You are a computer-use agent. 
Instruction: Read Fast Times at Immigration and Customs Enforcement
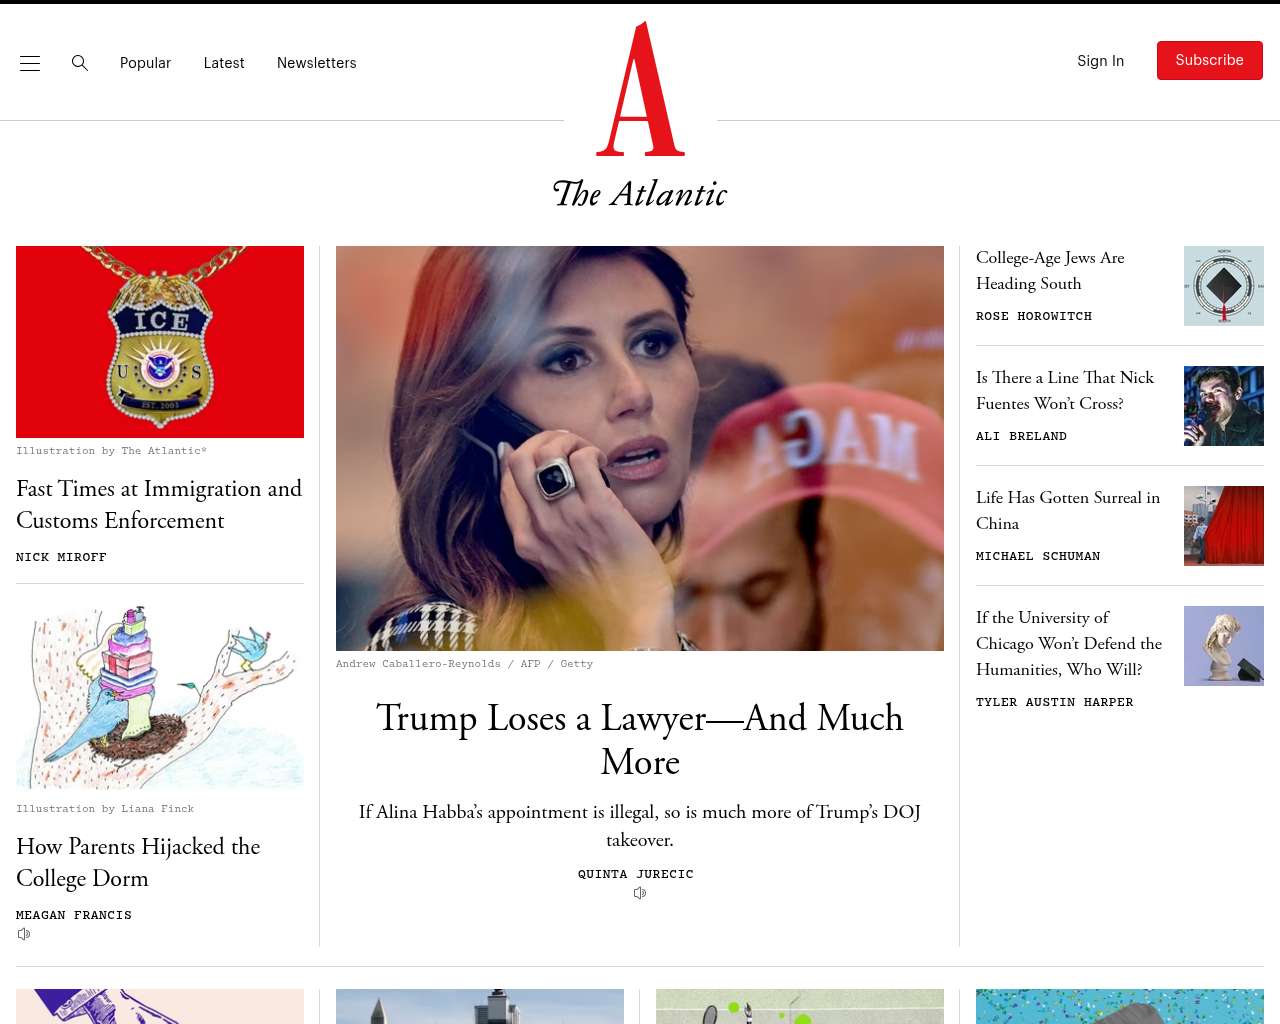(x=160, y=504)
